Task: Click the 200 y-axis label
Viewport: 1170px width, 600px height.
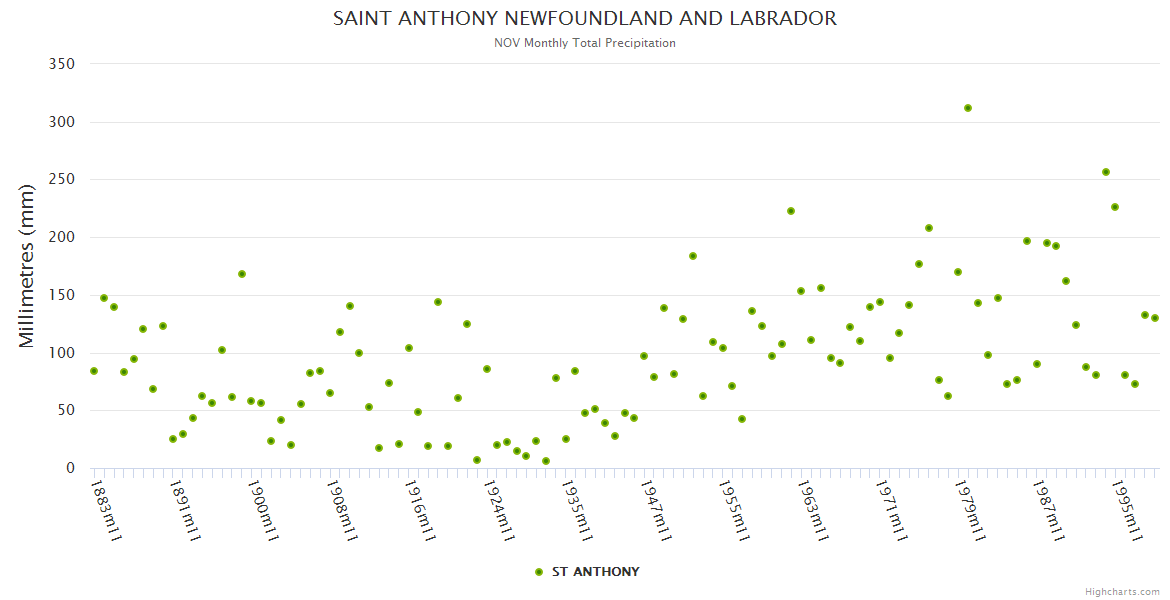Action: [x=62, y=237]
